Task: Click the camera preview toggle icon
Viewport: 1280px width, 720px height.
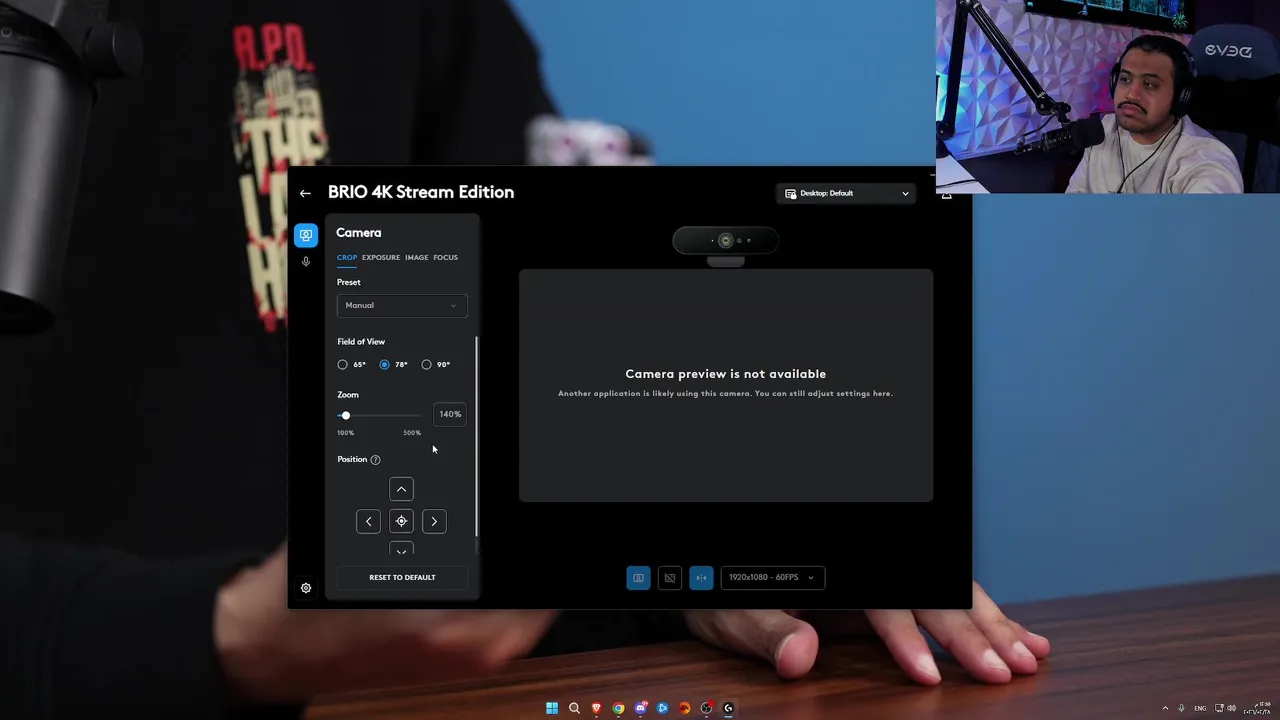Action: coord(638,577)
